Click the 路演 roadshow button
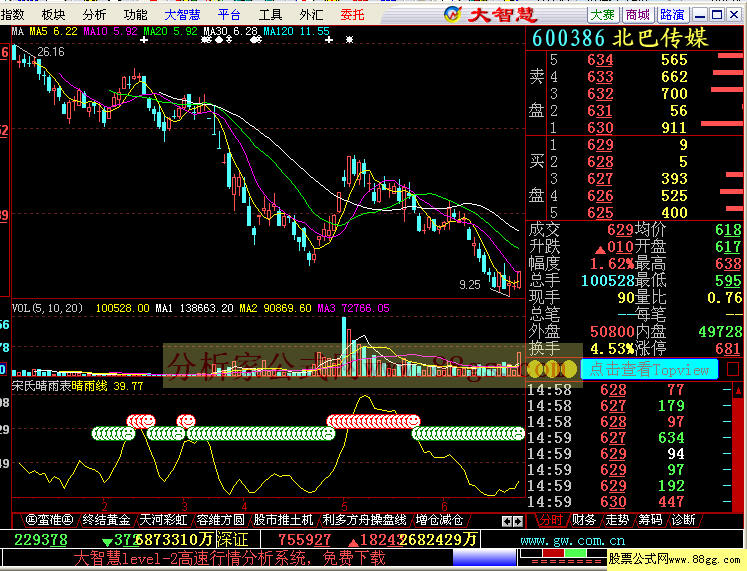This screenshot has height=571, width=747. (673, 15)
